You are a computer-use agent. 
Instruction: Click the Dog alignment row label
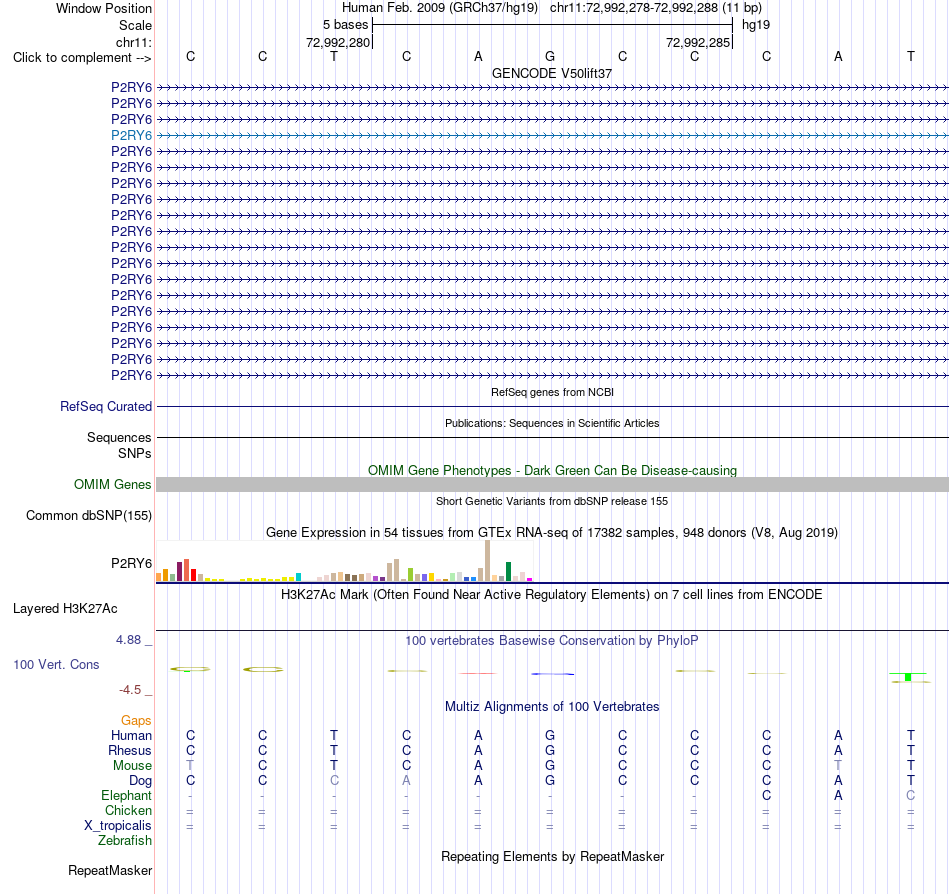pyautogui.click(x=140, y=781)
